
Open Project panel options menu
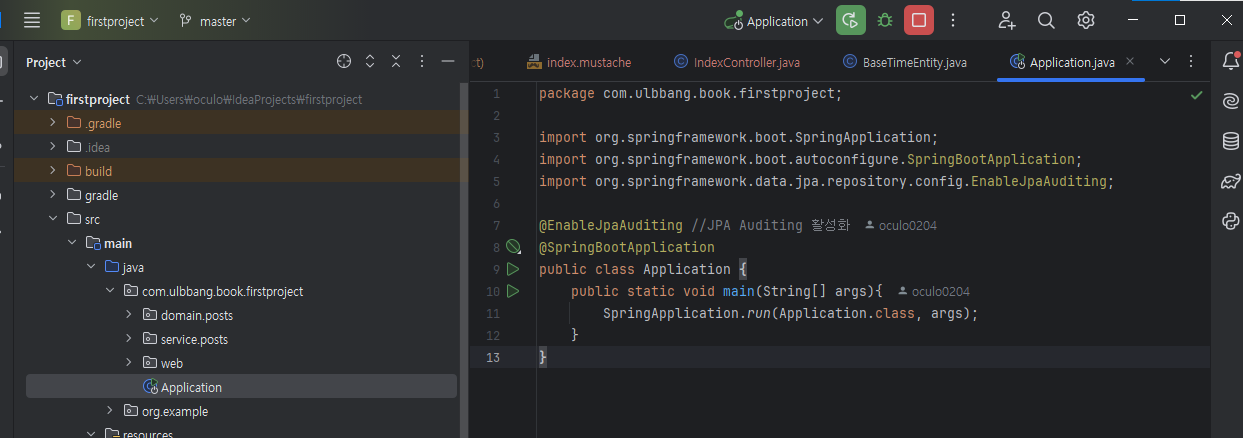(422, 62)
